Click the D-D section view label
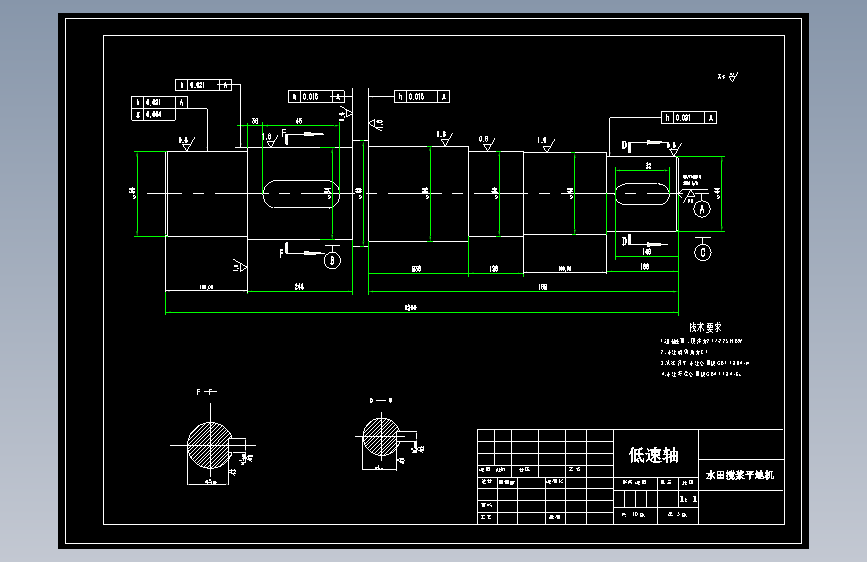Image resolution: width=867 pixels, height=562 pixels. pos(381,400)
